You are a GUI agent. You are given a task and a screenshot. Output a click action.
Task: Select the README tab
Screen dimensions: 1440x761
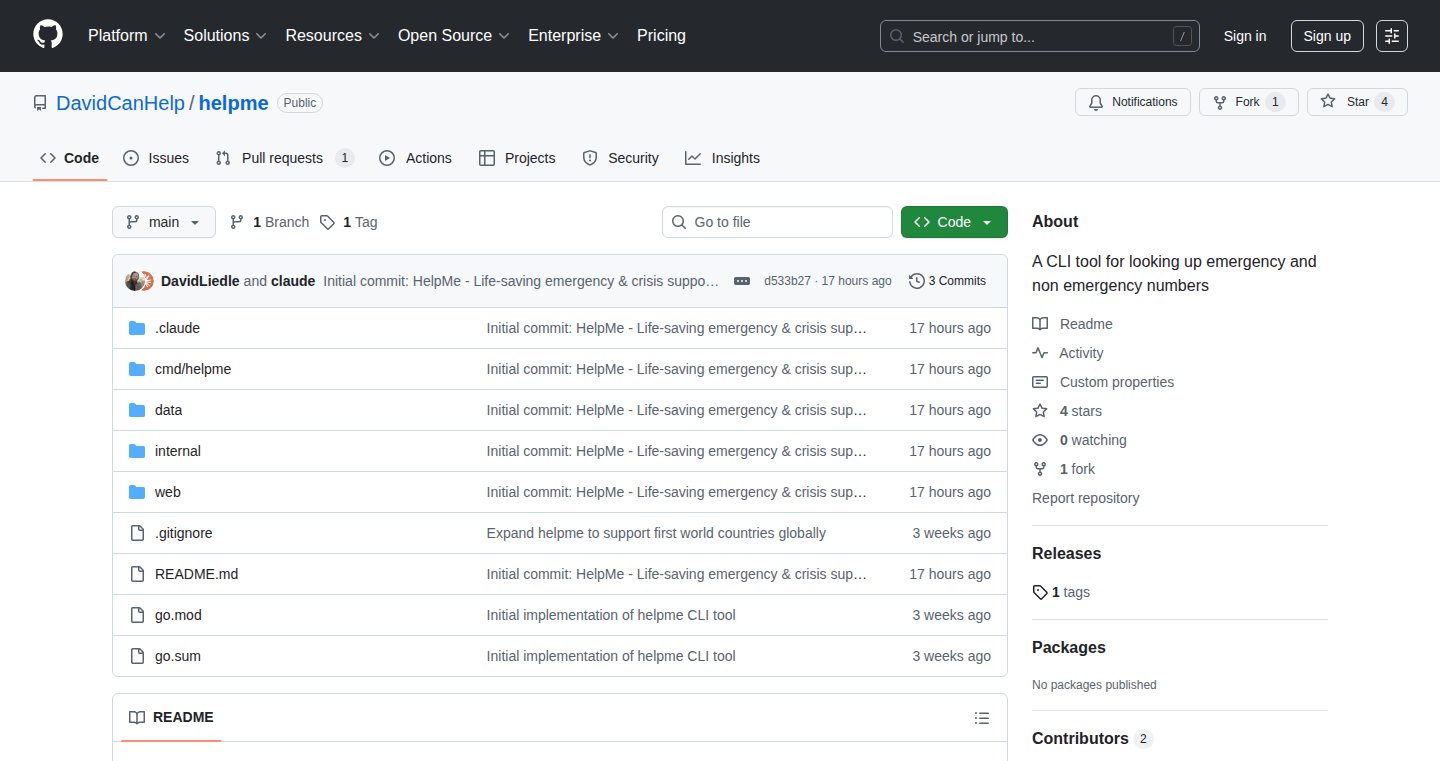(171, 718)
